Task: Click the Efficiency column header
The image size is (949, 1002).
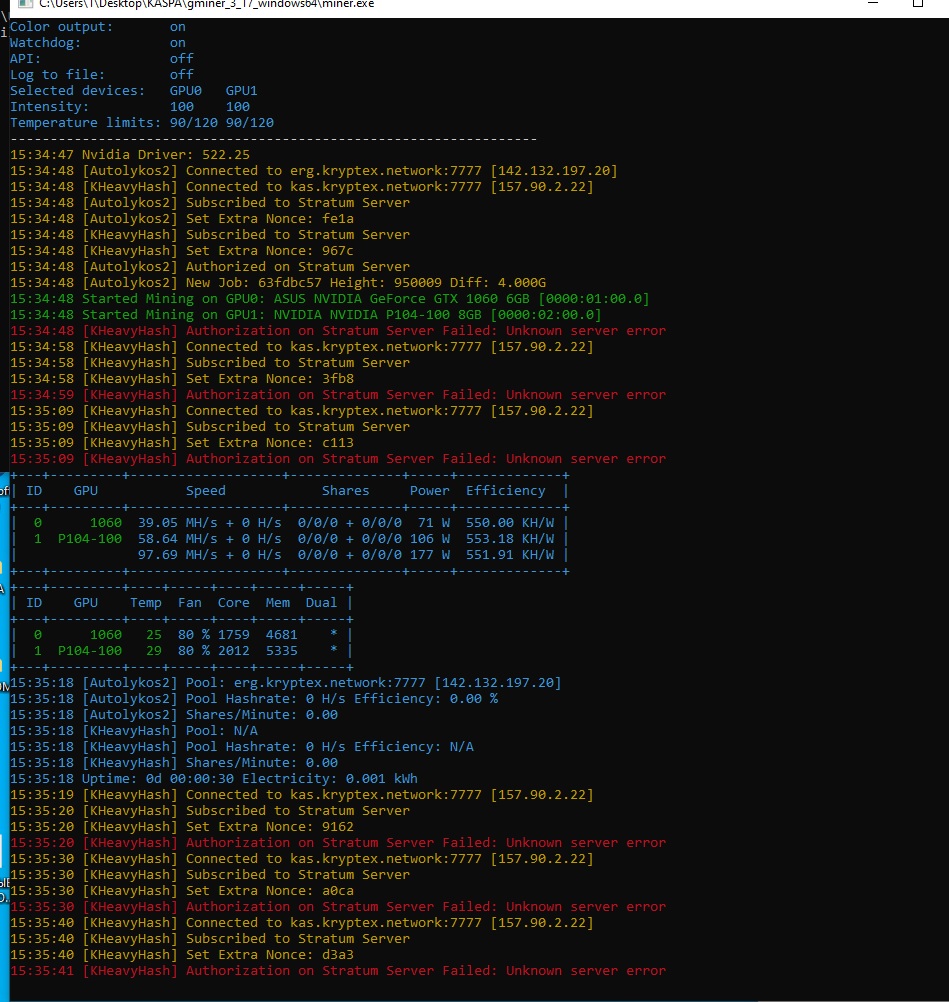Action: (x=505, y=491)
